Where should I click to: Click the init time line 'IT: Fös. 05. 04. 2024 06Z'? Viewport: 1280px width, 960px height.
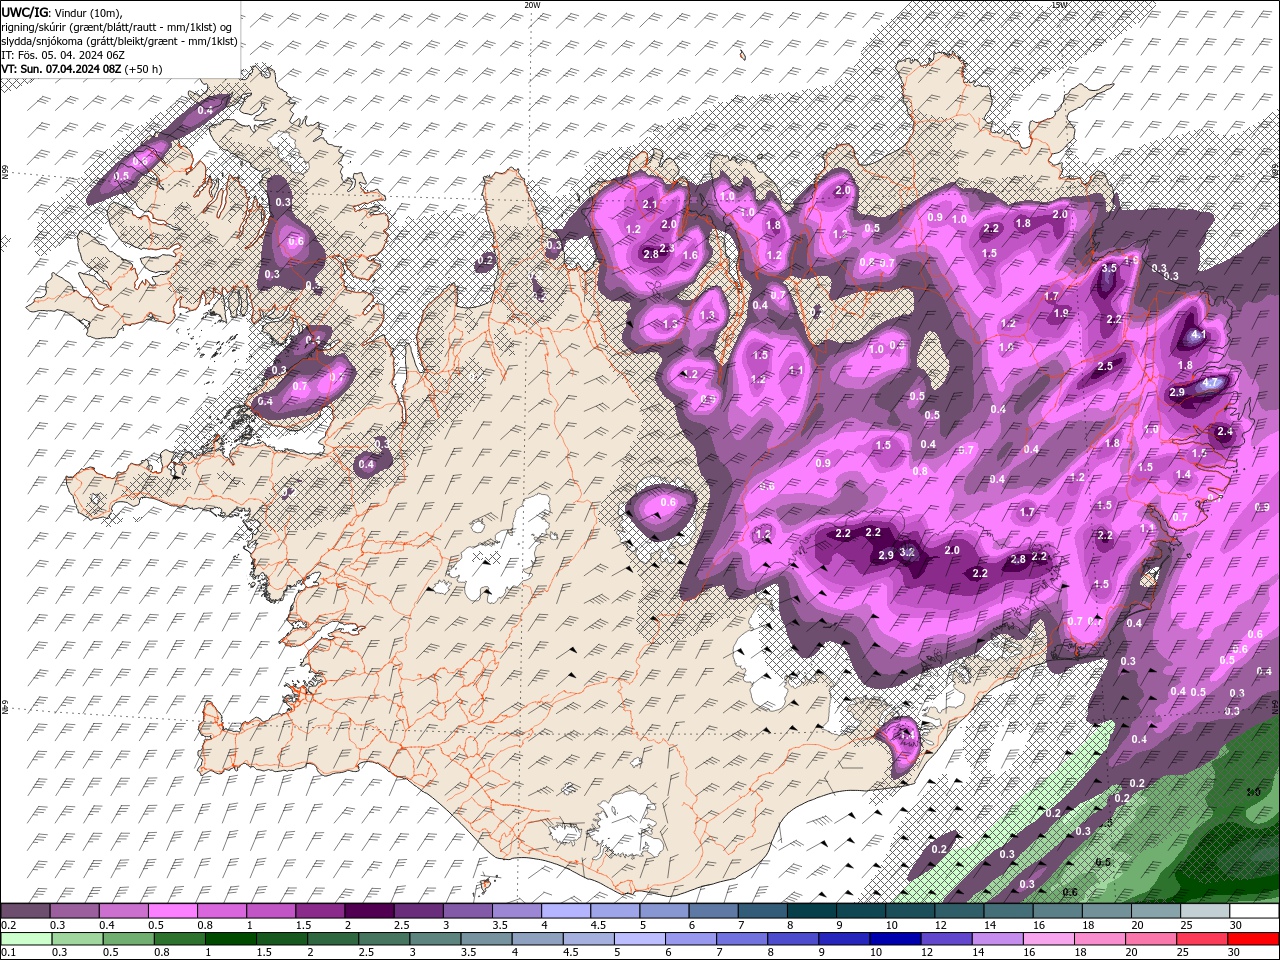point(61,55)
